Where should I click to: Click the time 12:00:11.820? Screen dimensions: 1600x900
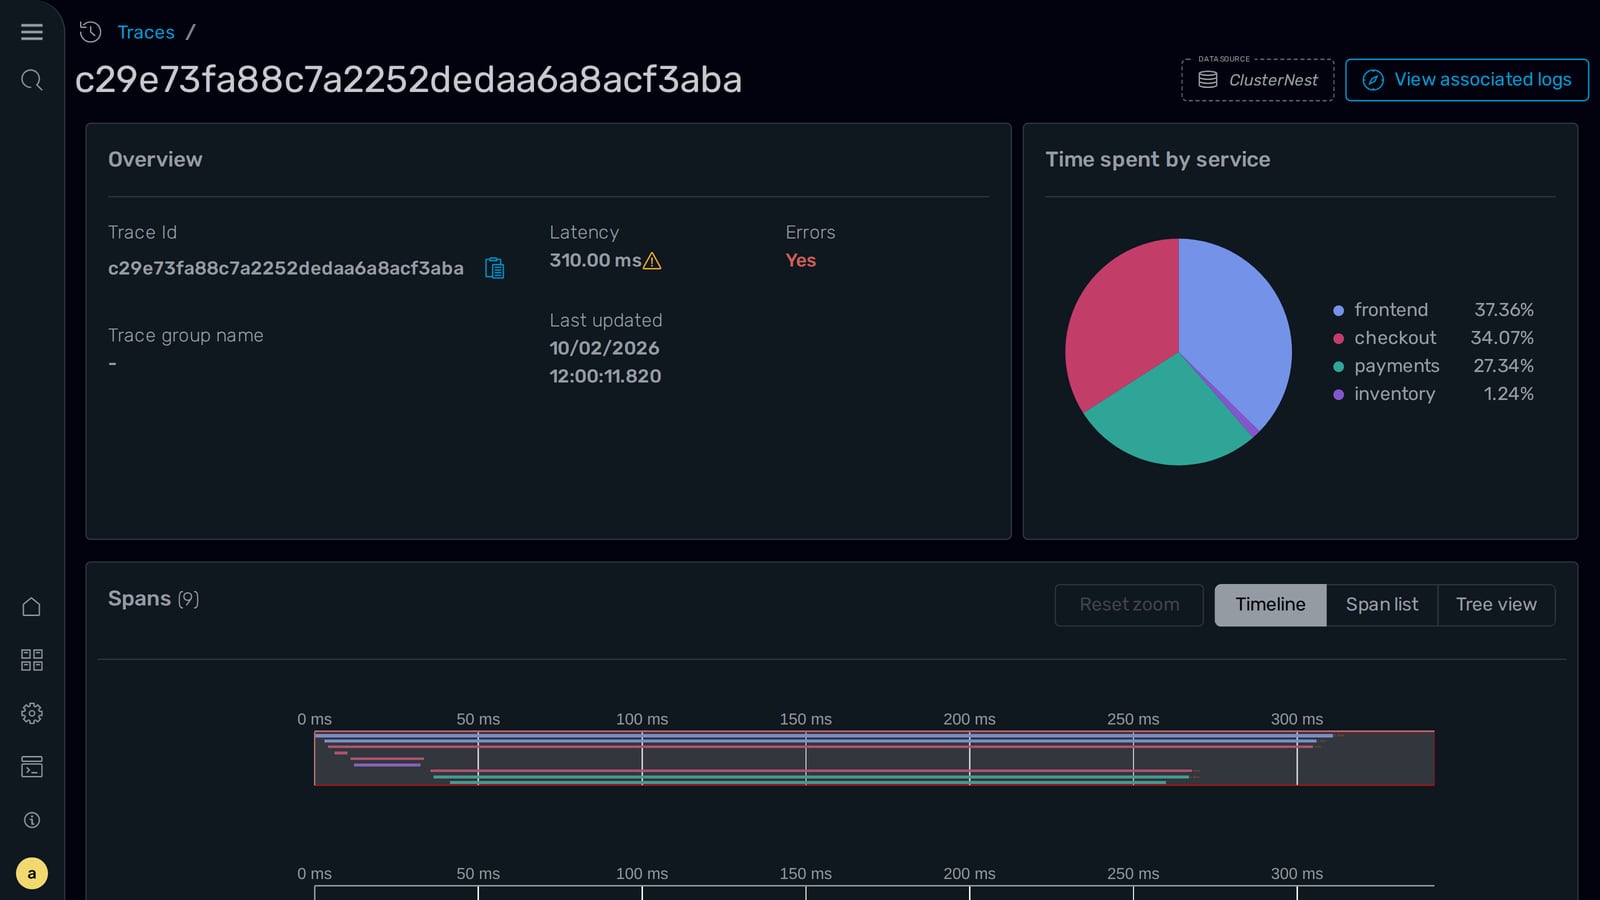click(x=605, y=376)
